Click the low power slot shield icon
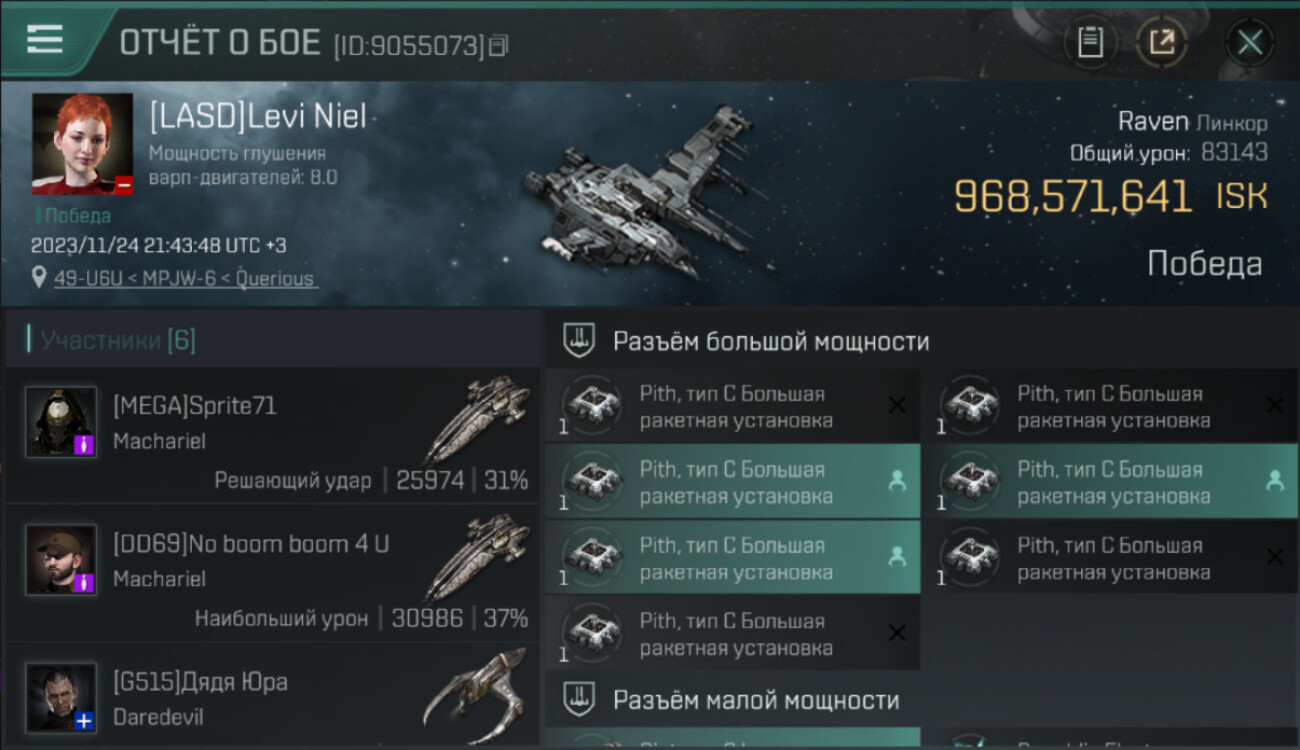This screenshot has height=750, width=1300. 579,699
